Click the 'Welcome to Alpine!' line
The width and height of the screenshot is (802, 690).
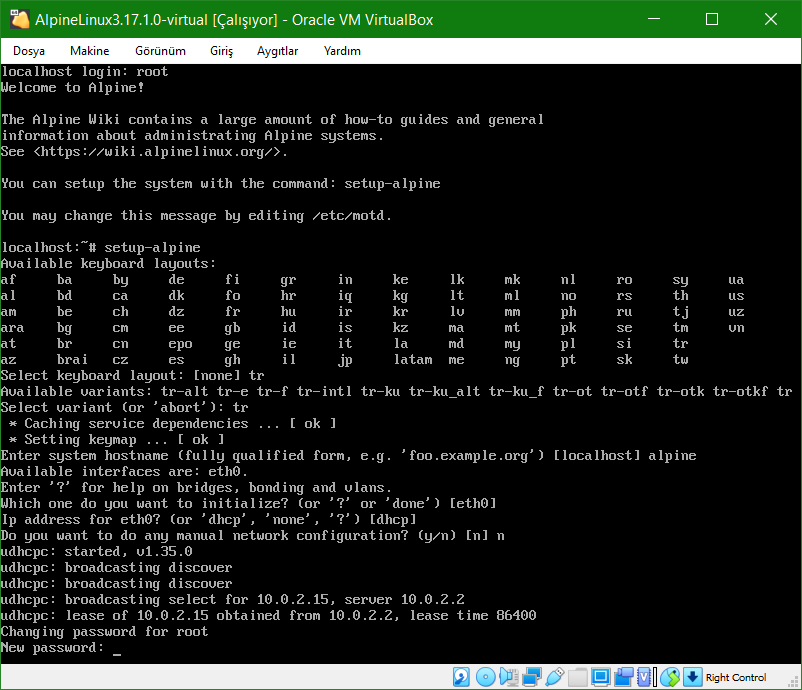tap(73, 88)
